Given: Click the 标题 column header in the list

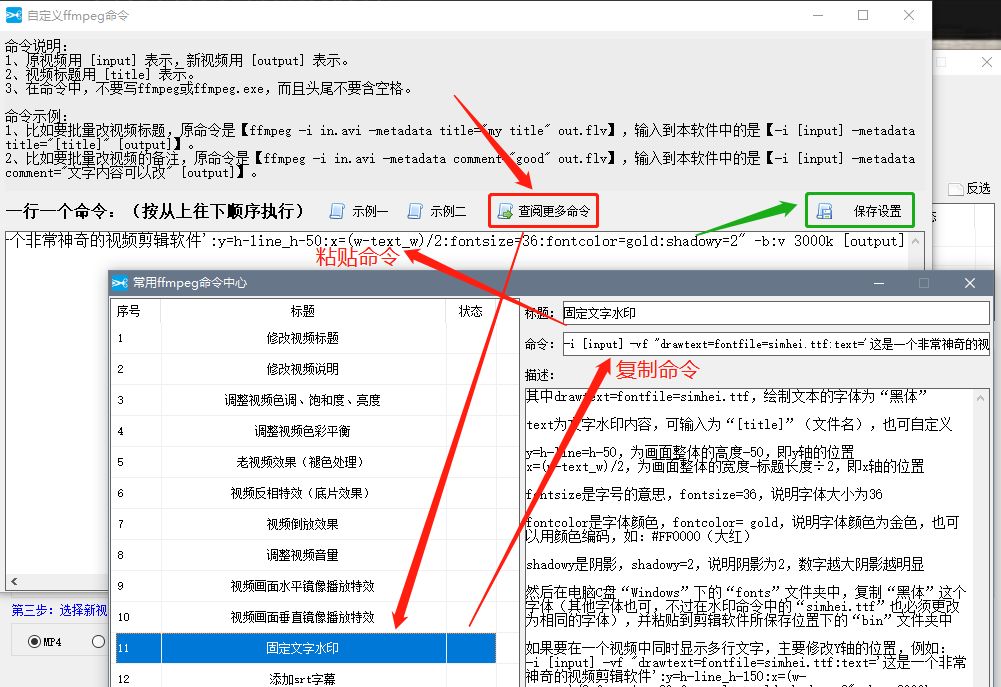Looking at the screenshot, I should click(x=303, y=311).
